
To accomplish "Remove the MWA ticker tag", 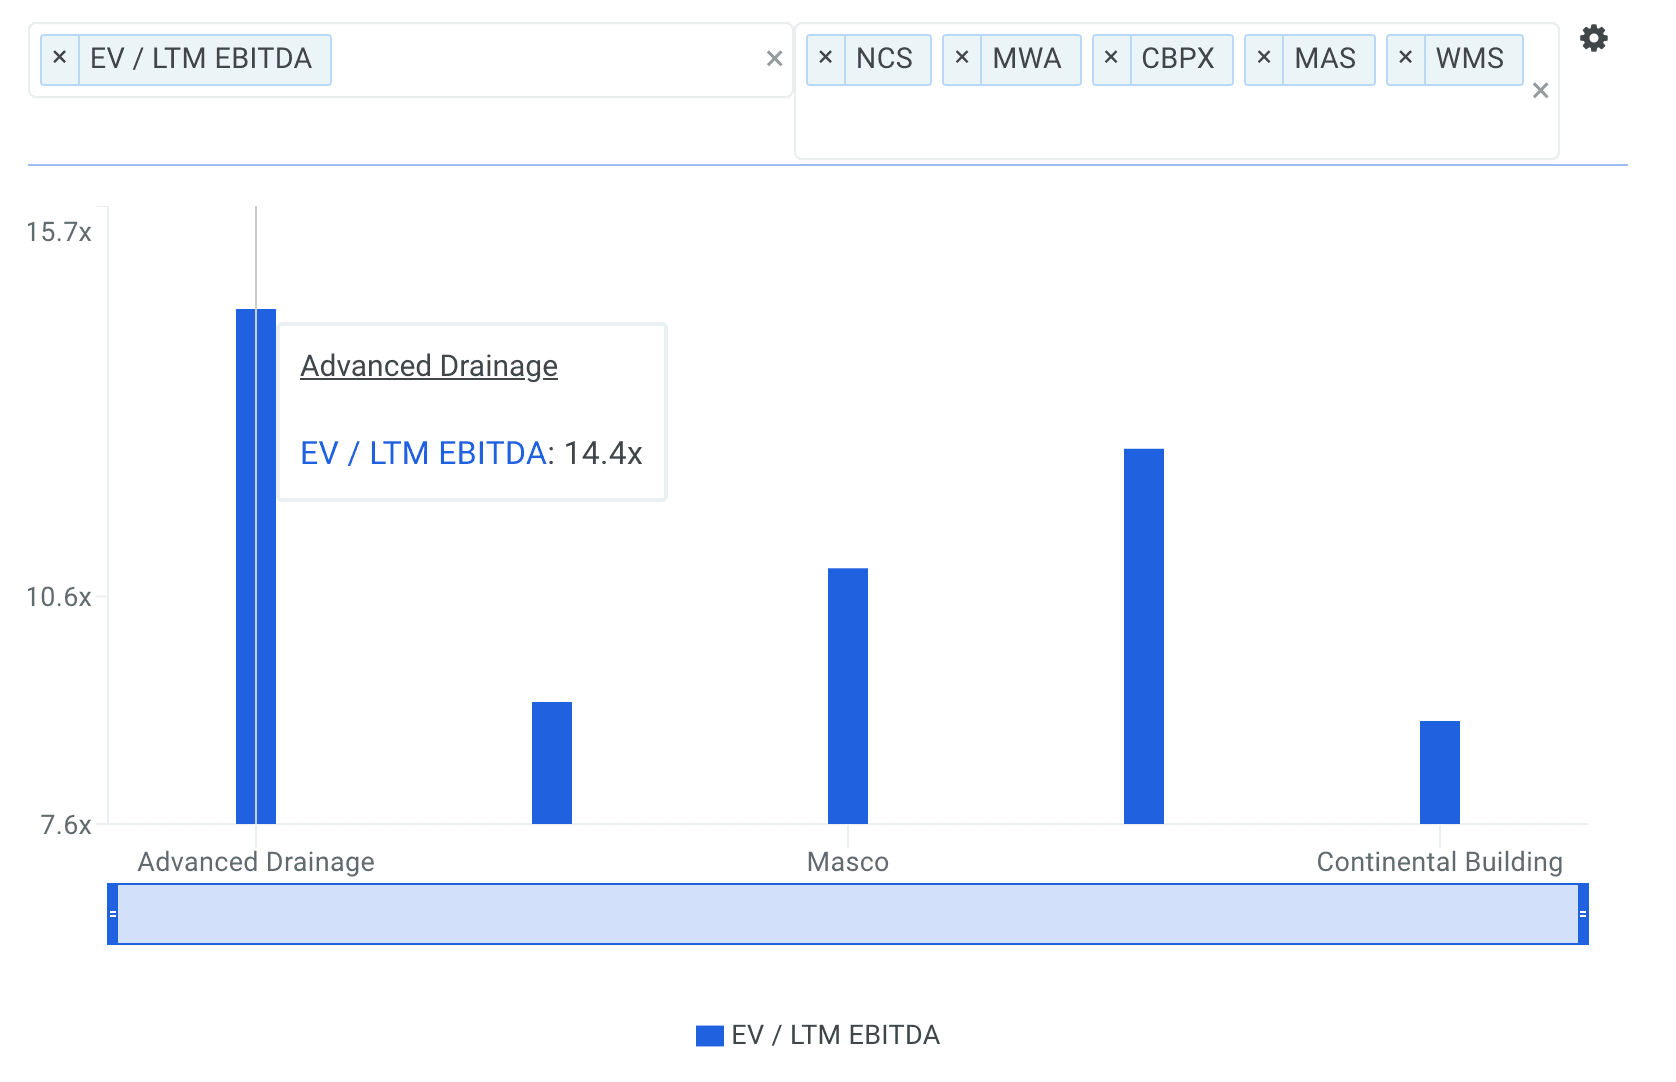I will 962,59.
